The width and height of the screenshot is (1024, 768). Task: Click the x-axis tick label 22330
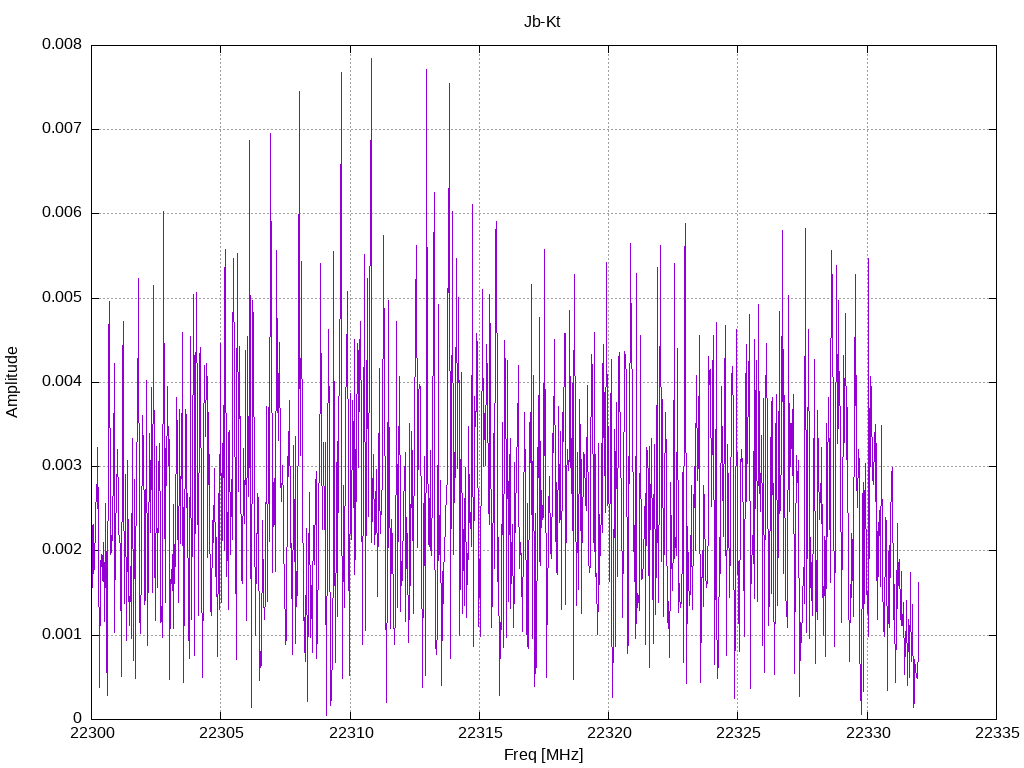(x=867, y=733)
